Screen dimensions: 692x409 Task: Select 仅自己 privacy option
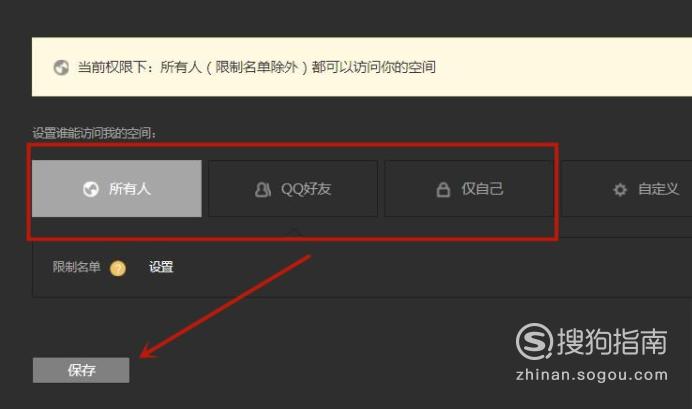coord(469,188)
